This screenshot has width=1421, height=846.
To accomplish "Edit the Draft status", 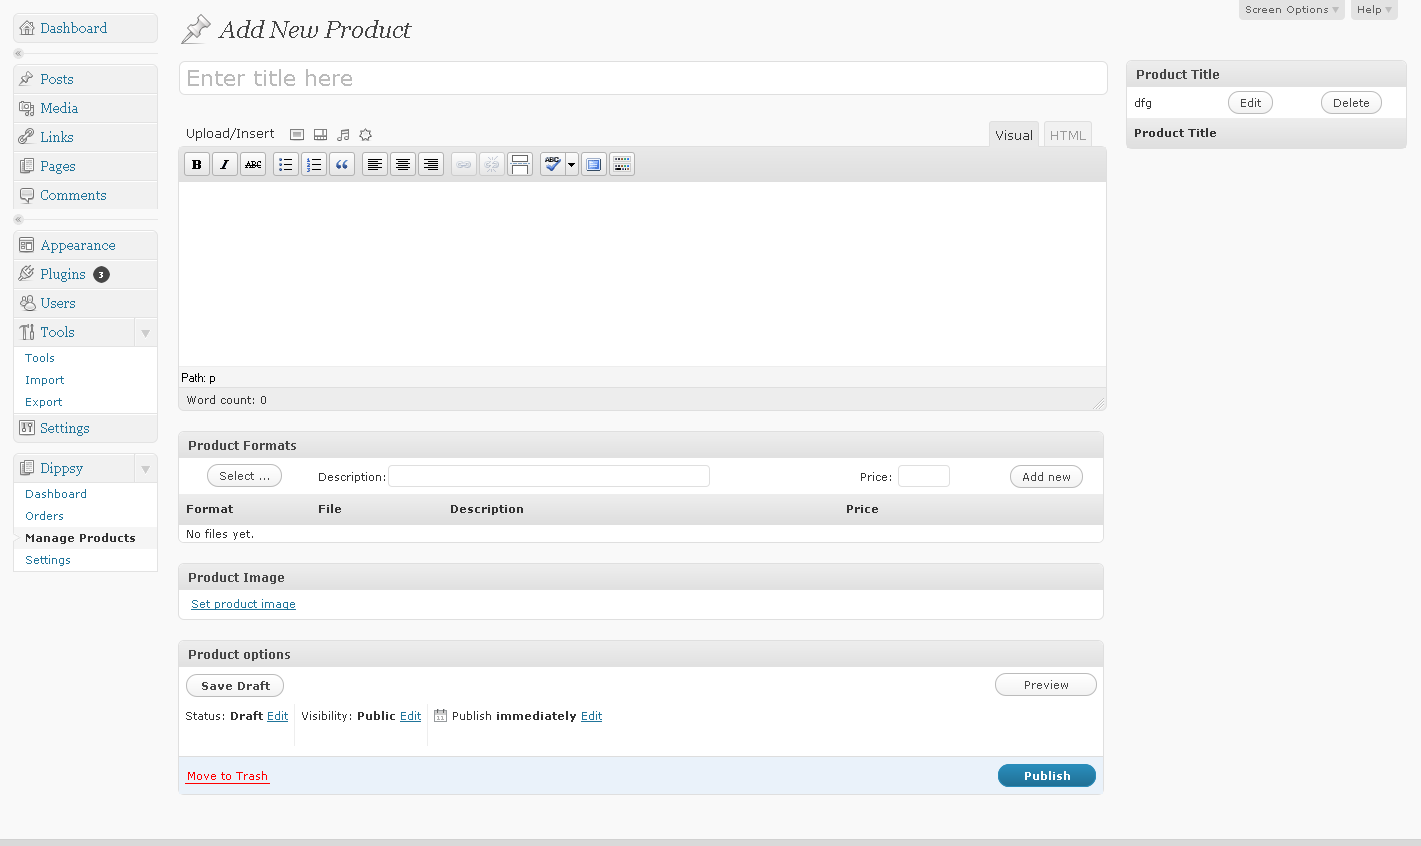I will click(x=277, y=716).
